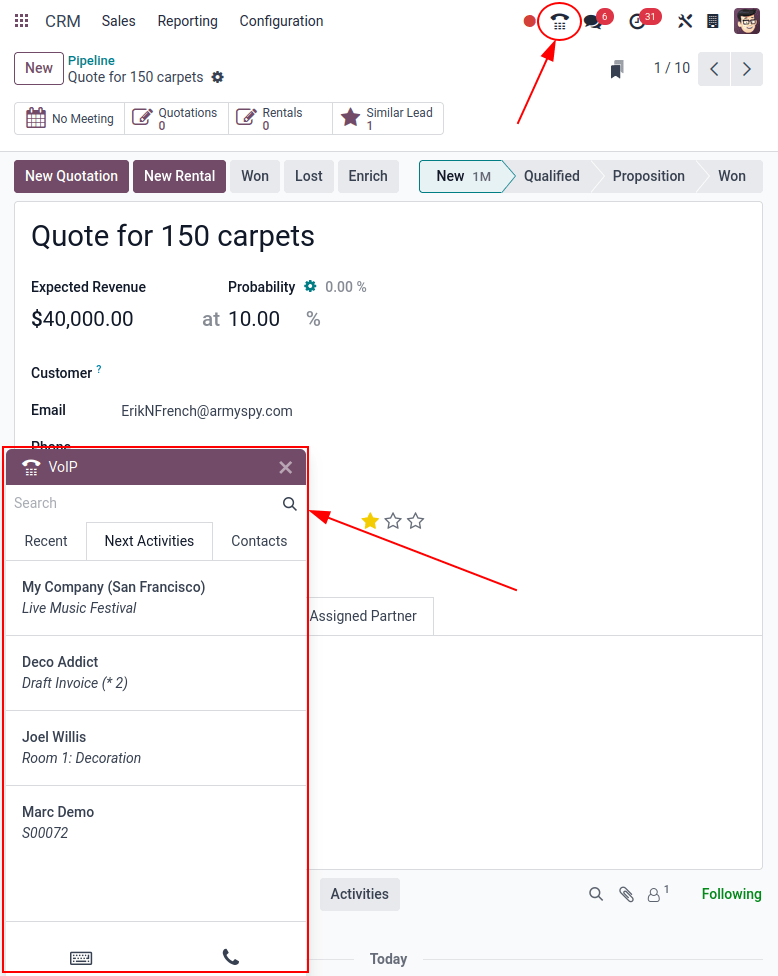
Task: Toggle the first priority star on the lead
Action: tap(369, 521)
